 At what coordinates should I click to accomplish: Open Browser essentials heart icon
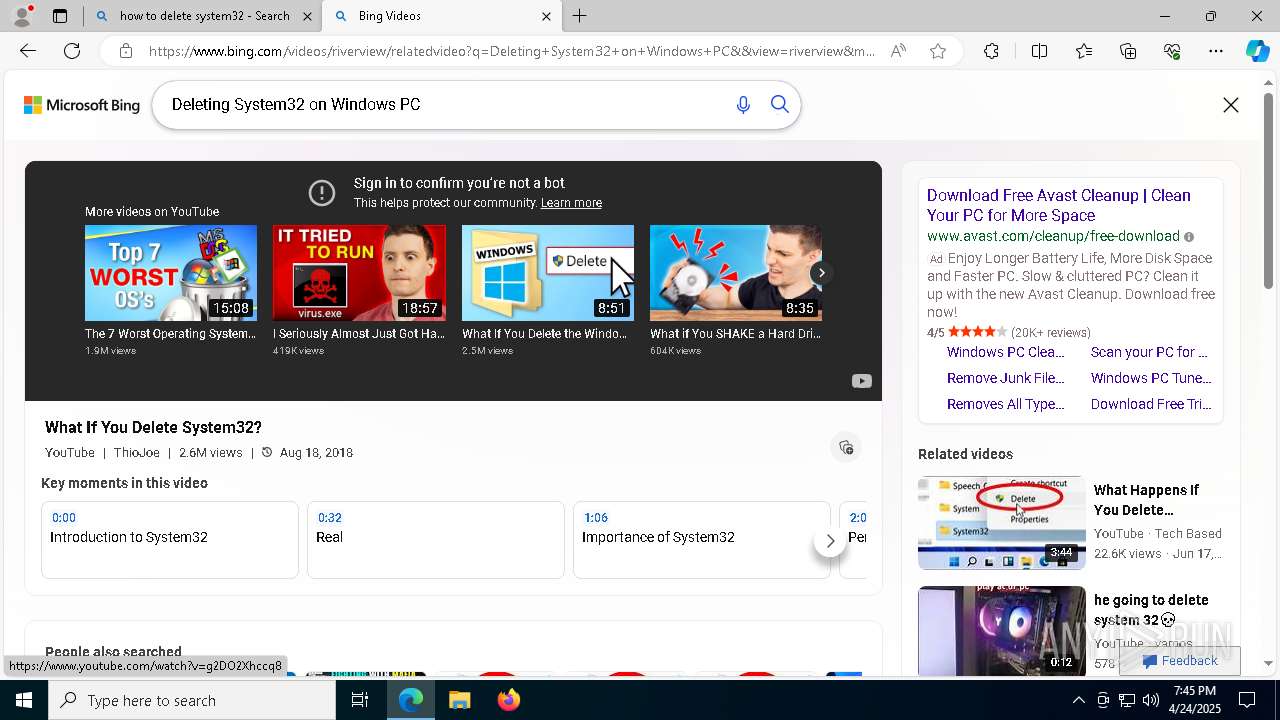pyautogui.click(x=1172, y=51)
